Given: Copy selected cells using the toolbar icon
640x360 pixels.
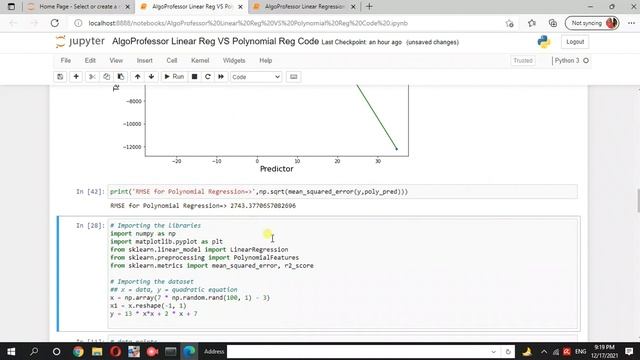Looking at the screenshot, I should pos(107,77).
